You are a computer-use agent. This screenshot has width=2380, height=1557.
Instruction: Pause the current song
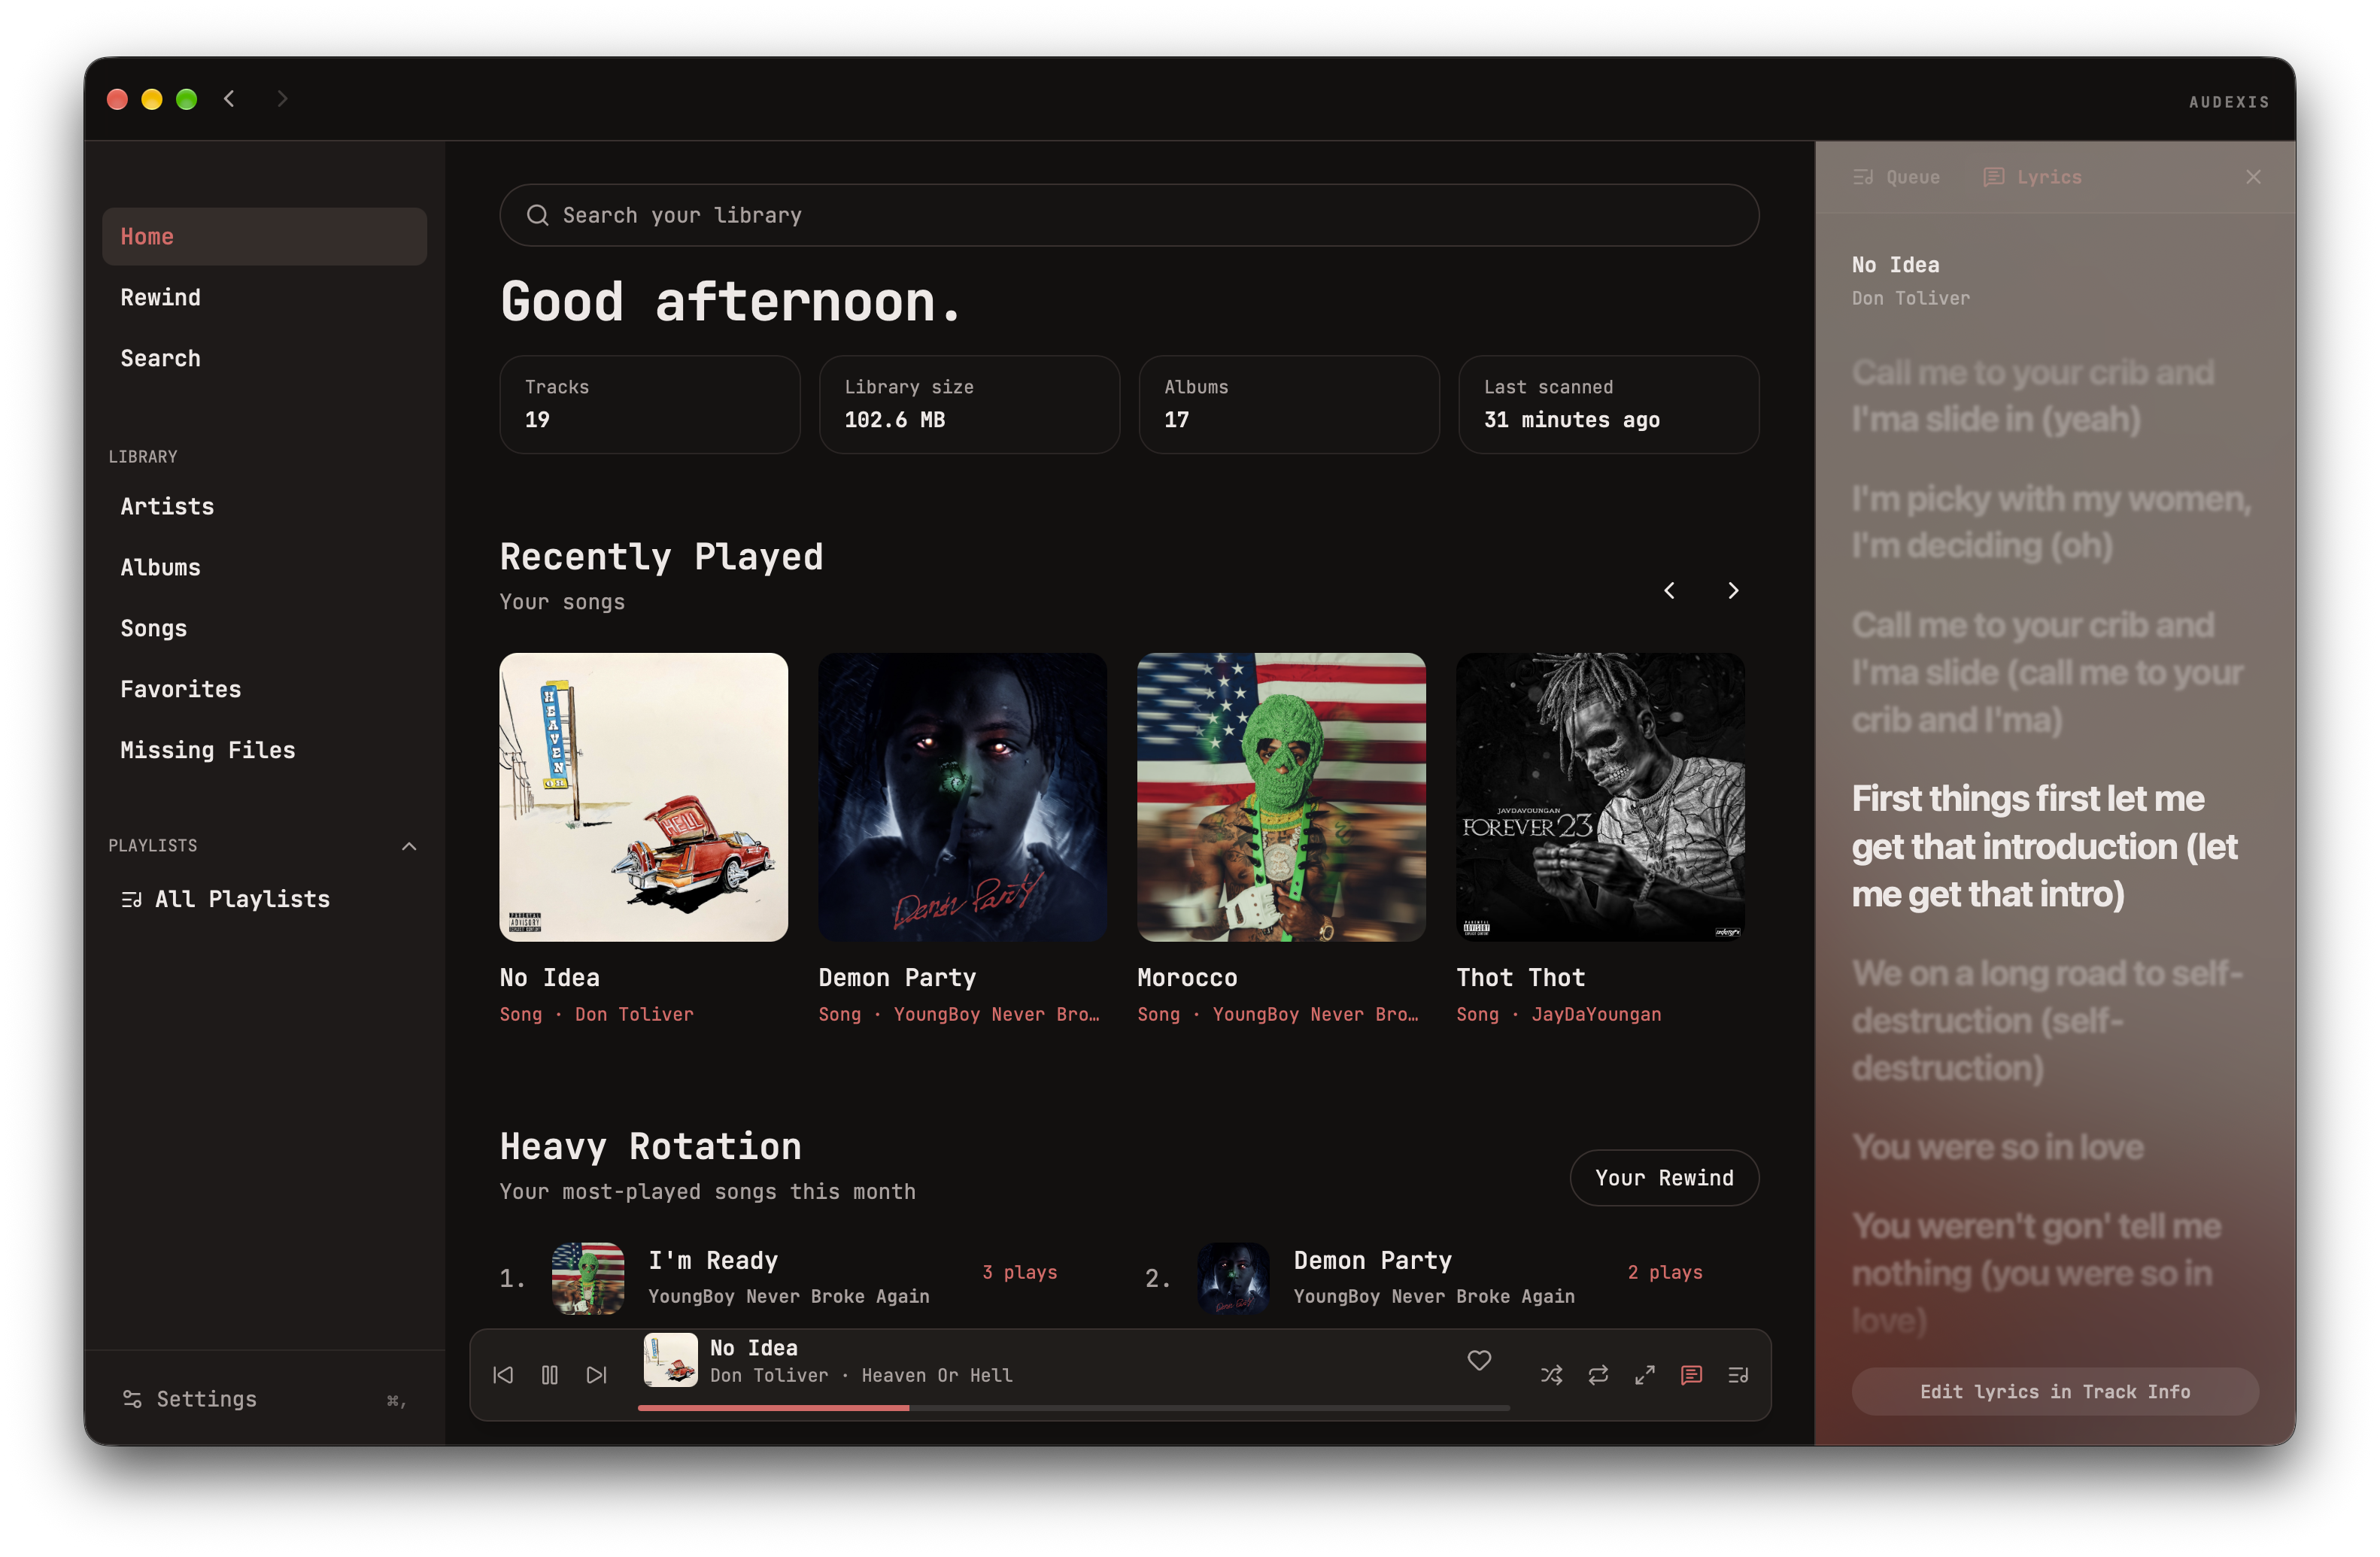(x=550, y=1375)
